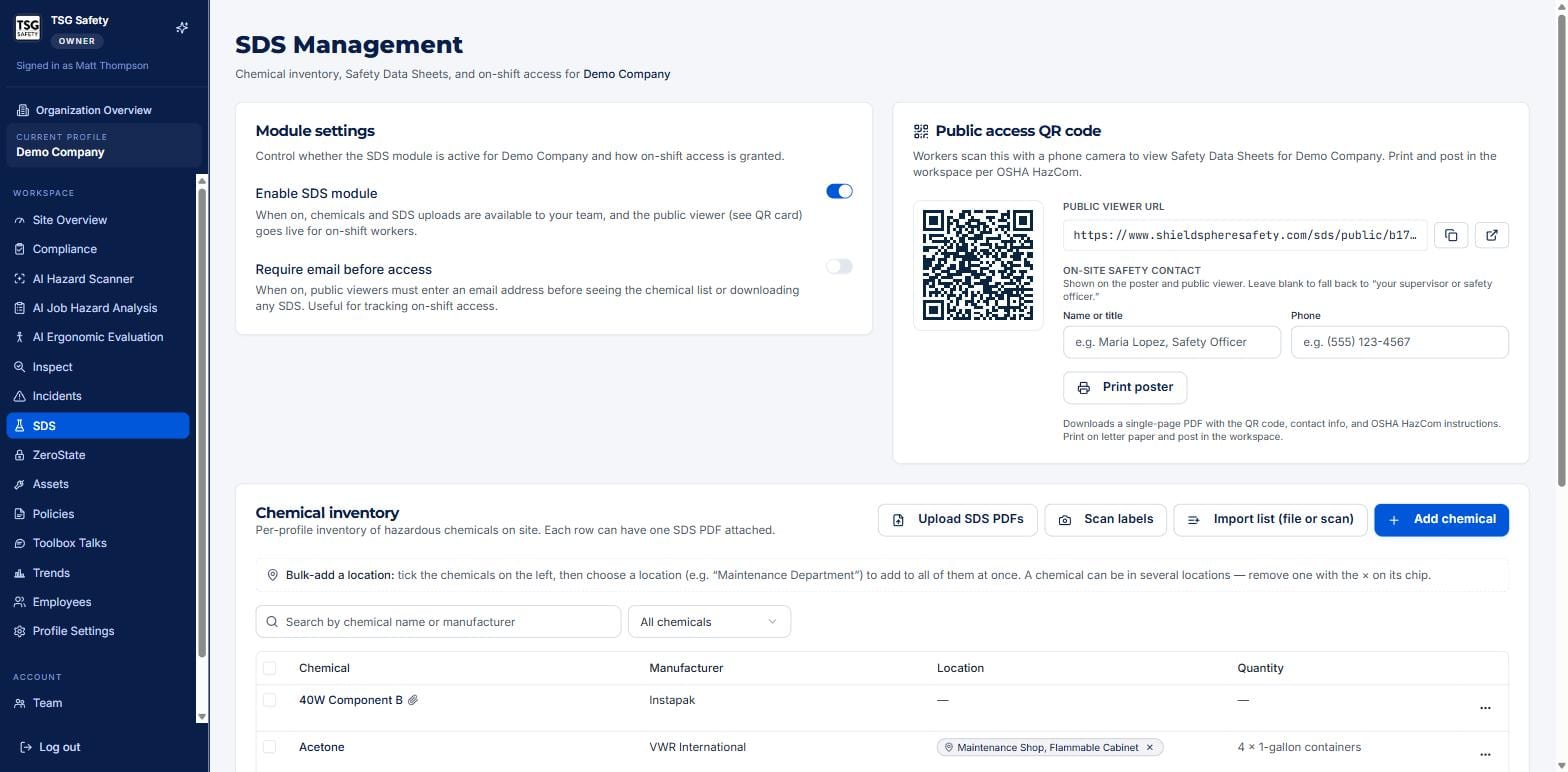The height and width of the screenshot is (772, 1568).
Task: Open Assets page
Action: click(98, 484)
